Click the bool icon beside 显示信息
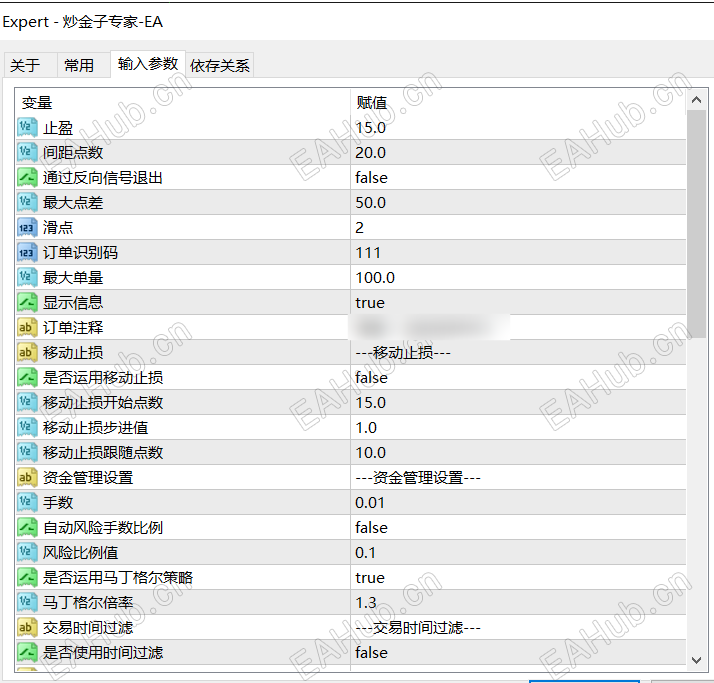The image size is (714, 683). tap(27, 303)
